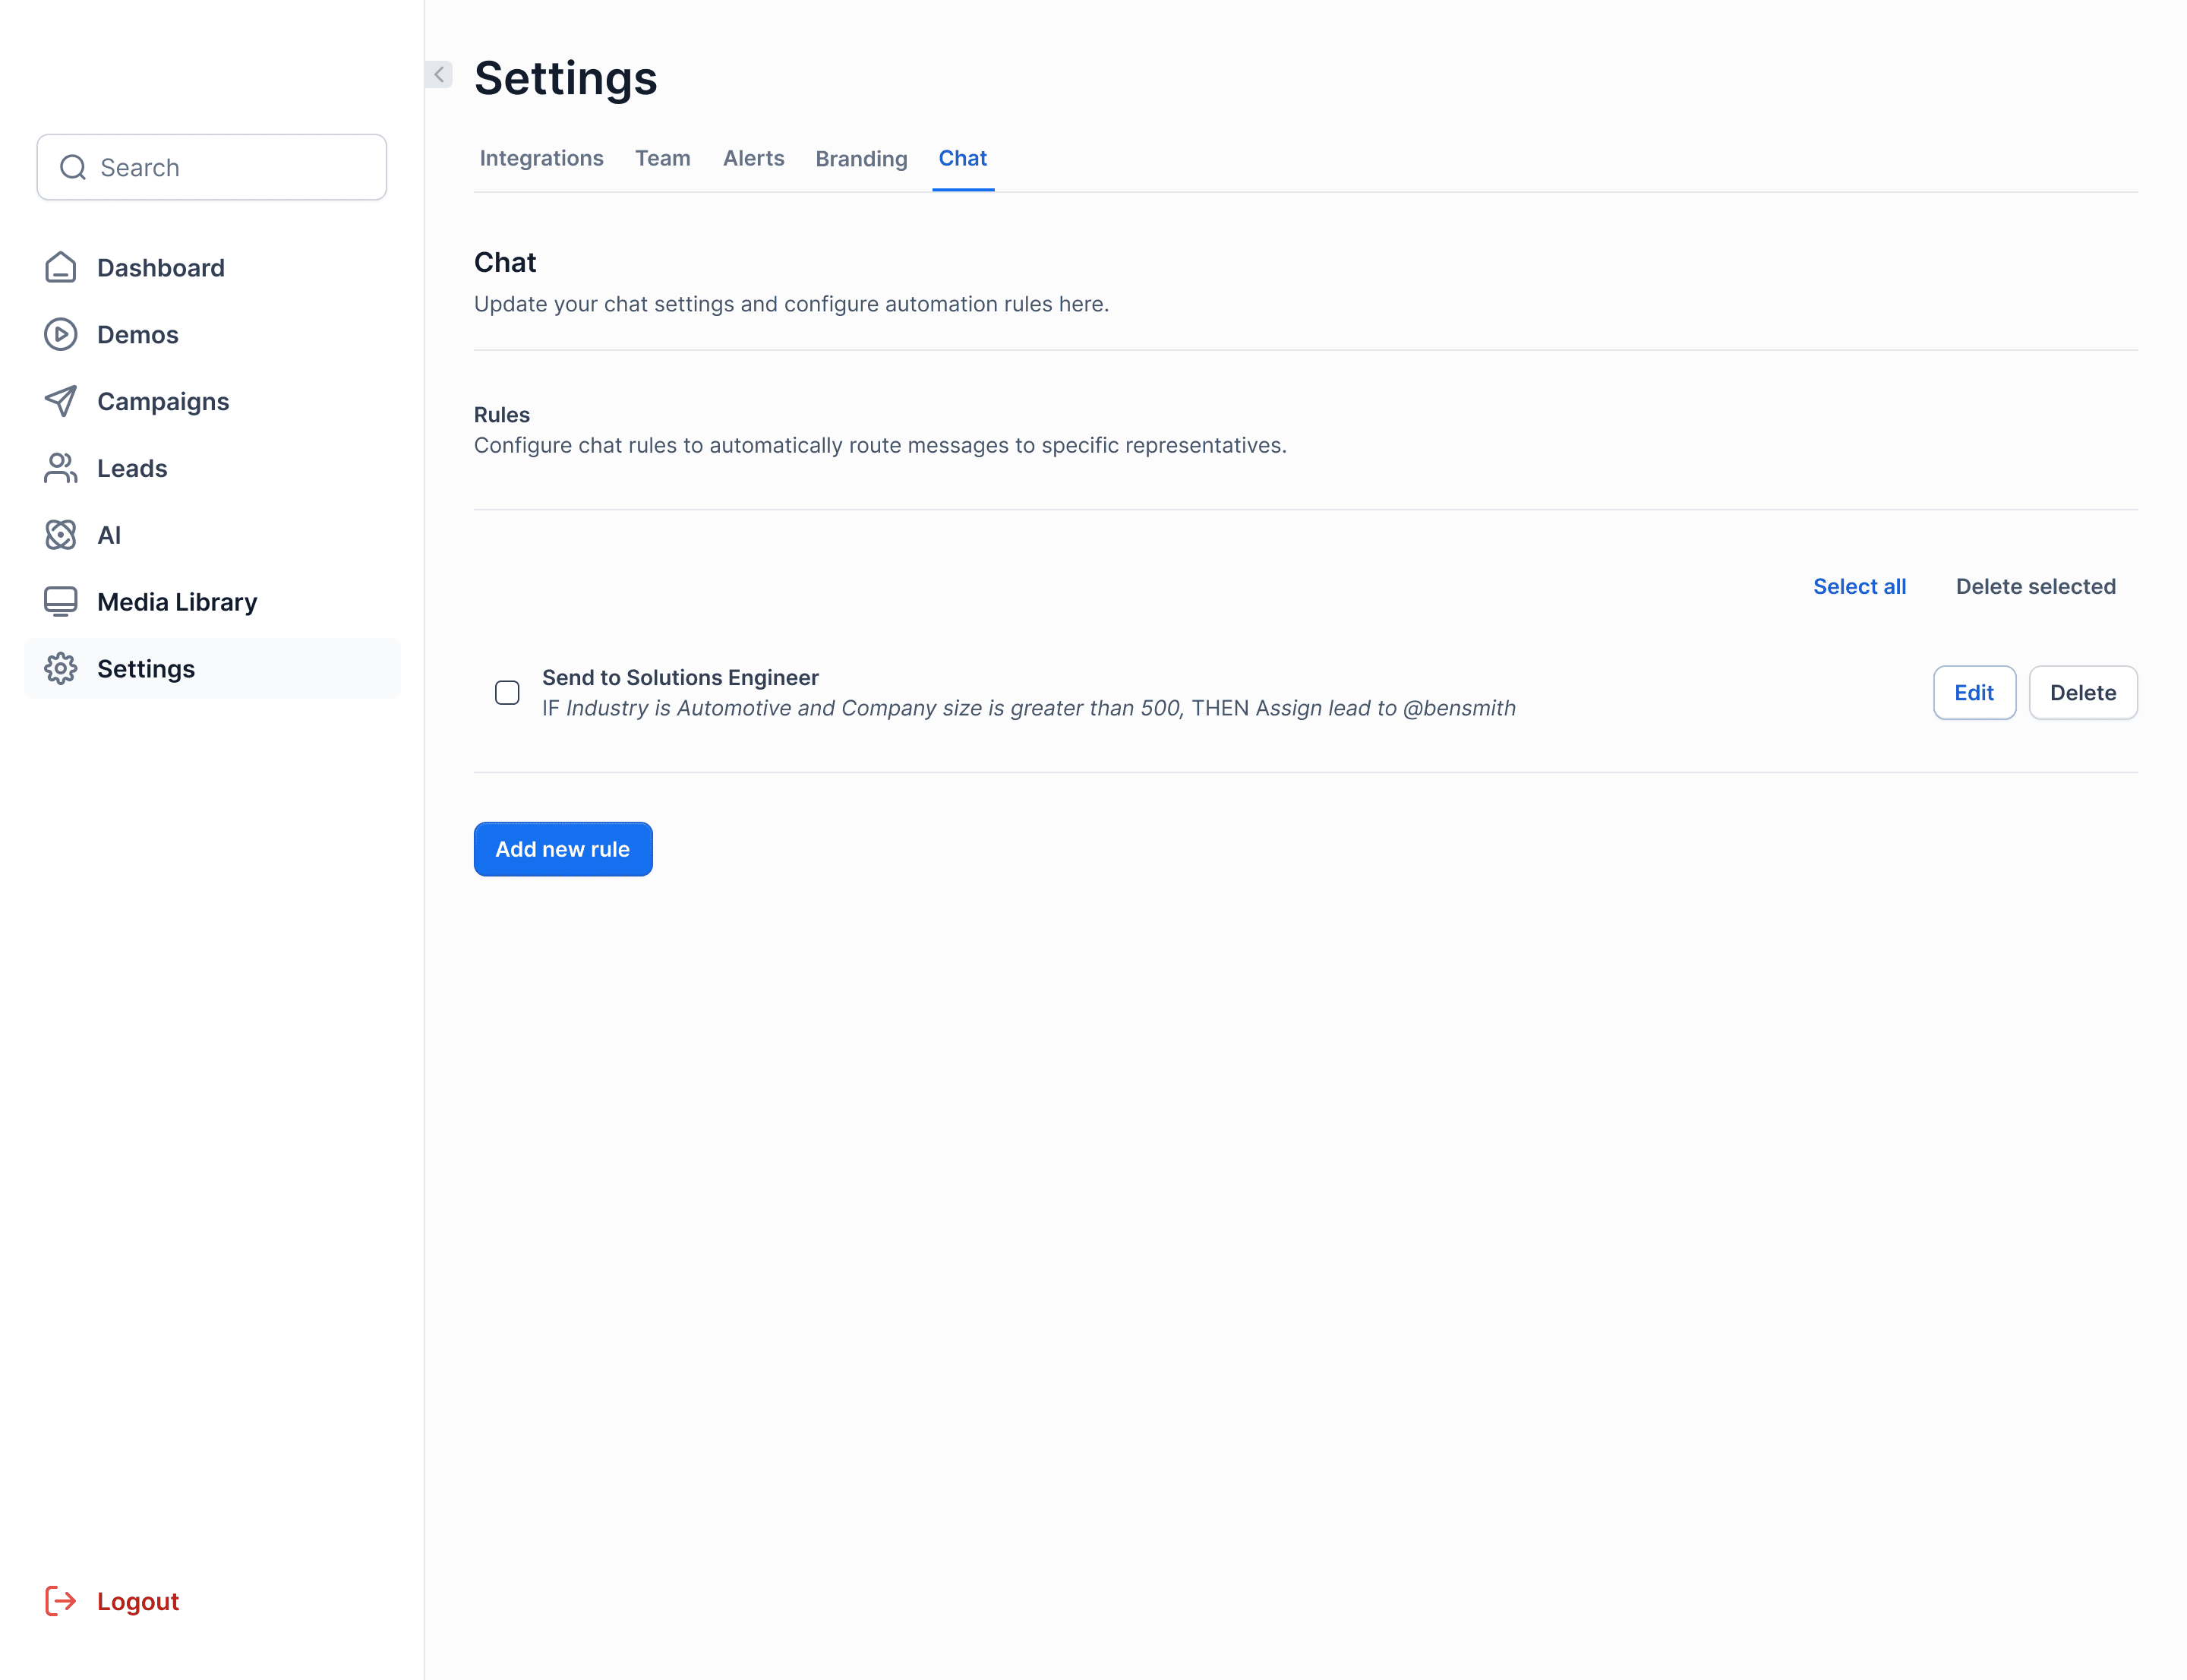Screen dimensions: 2187x1680
Task: Click the Chat section heading
Action: click(x=505, y=262)
